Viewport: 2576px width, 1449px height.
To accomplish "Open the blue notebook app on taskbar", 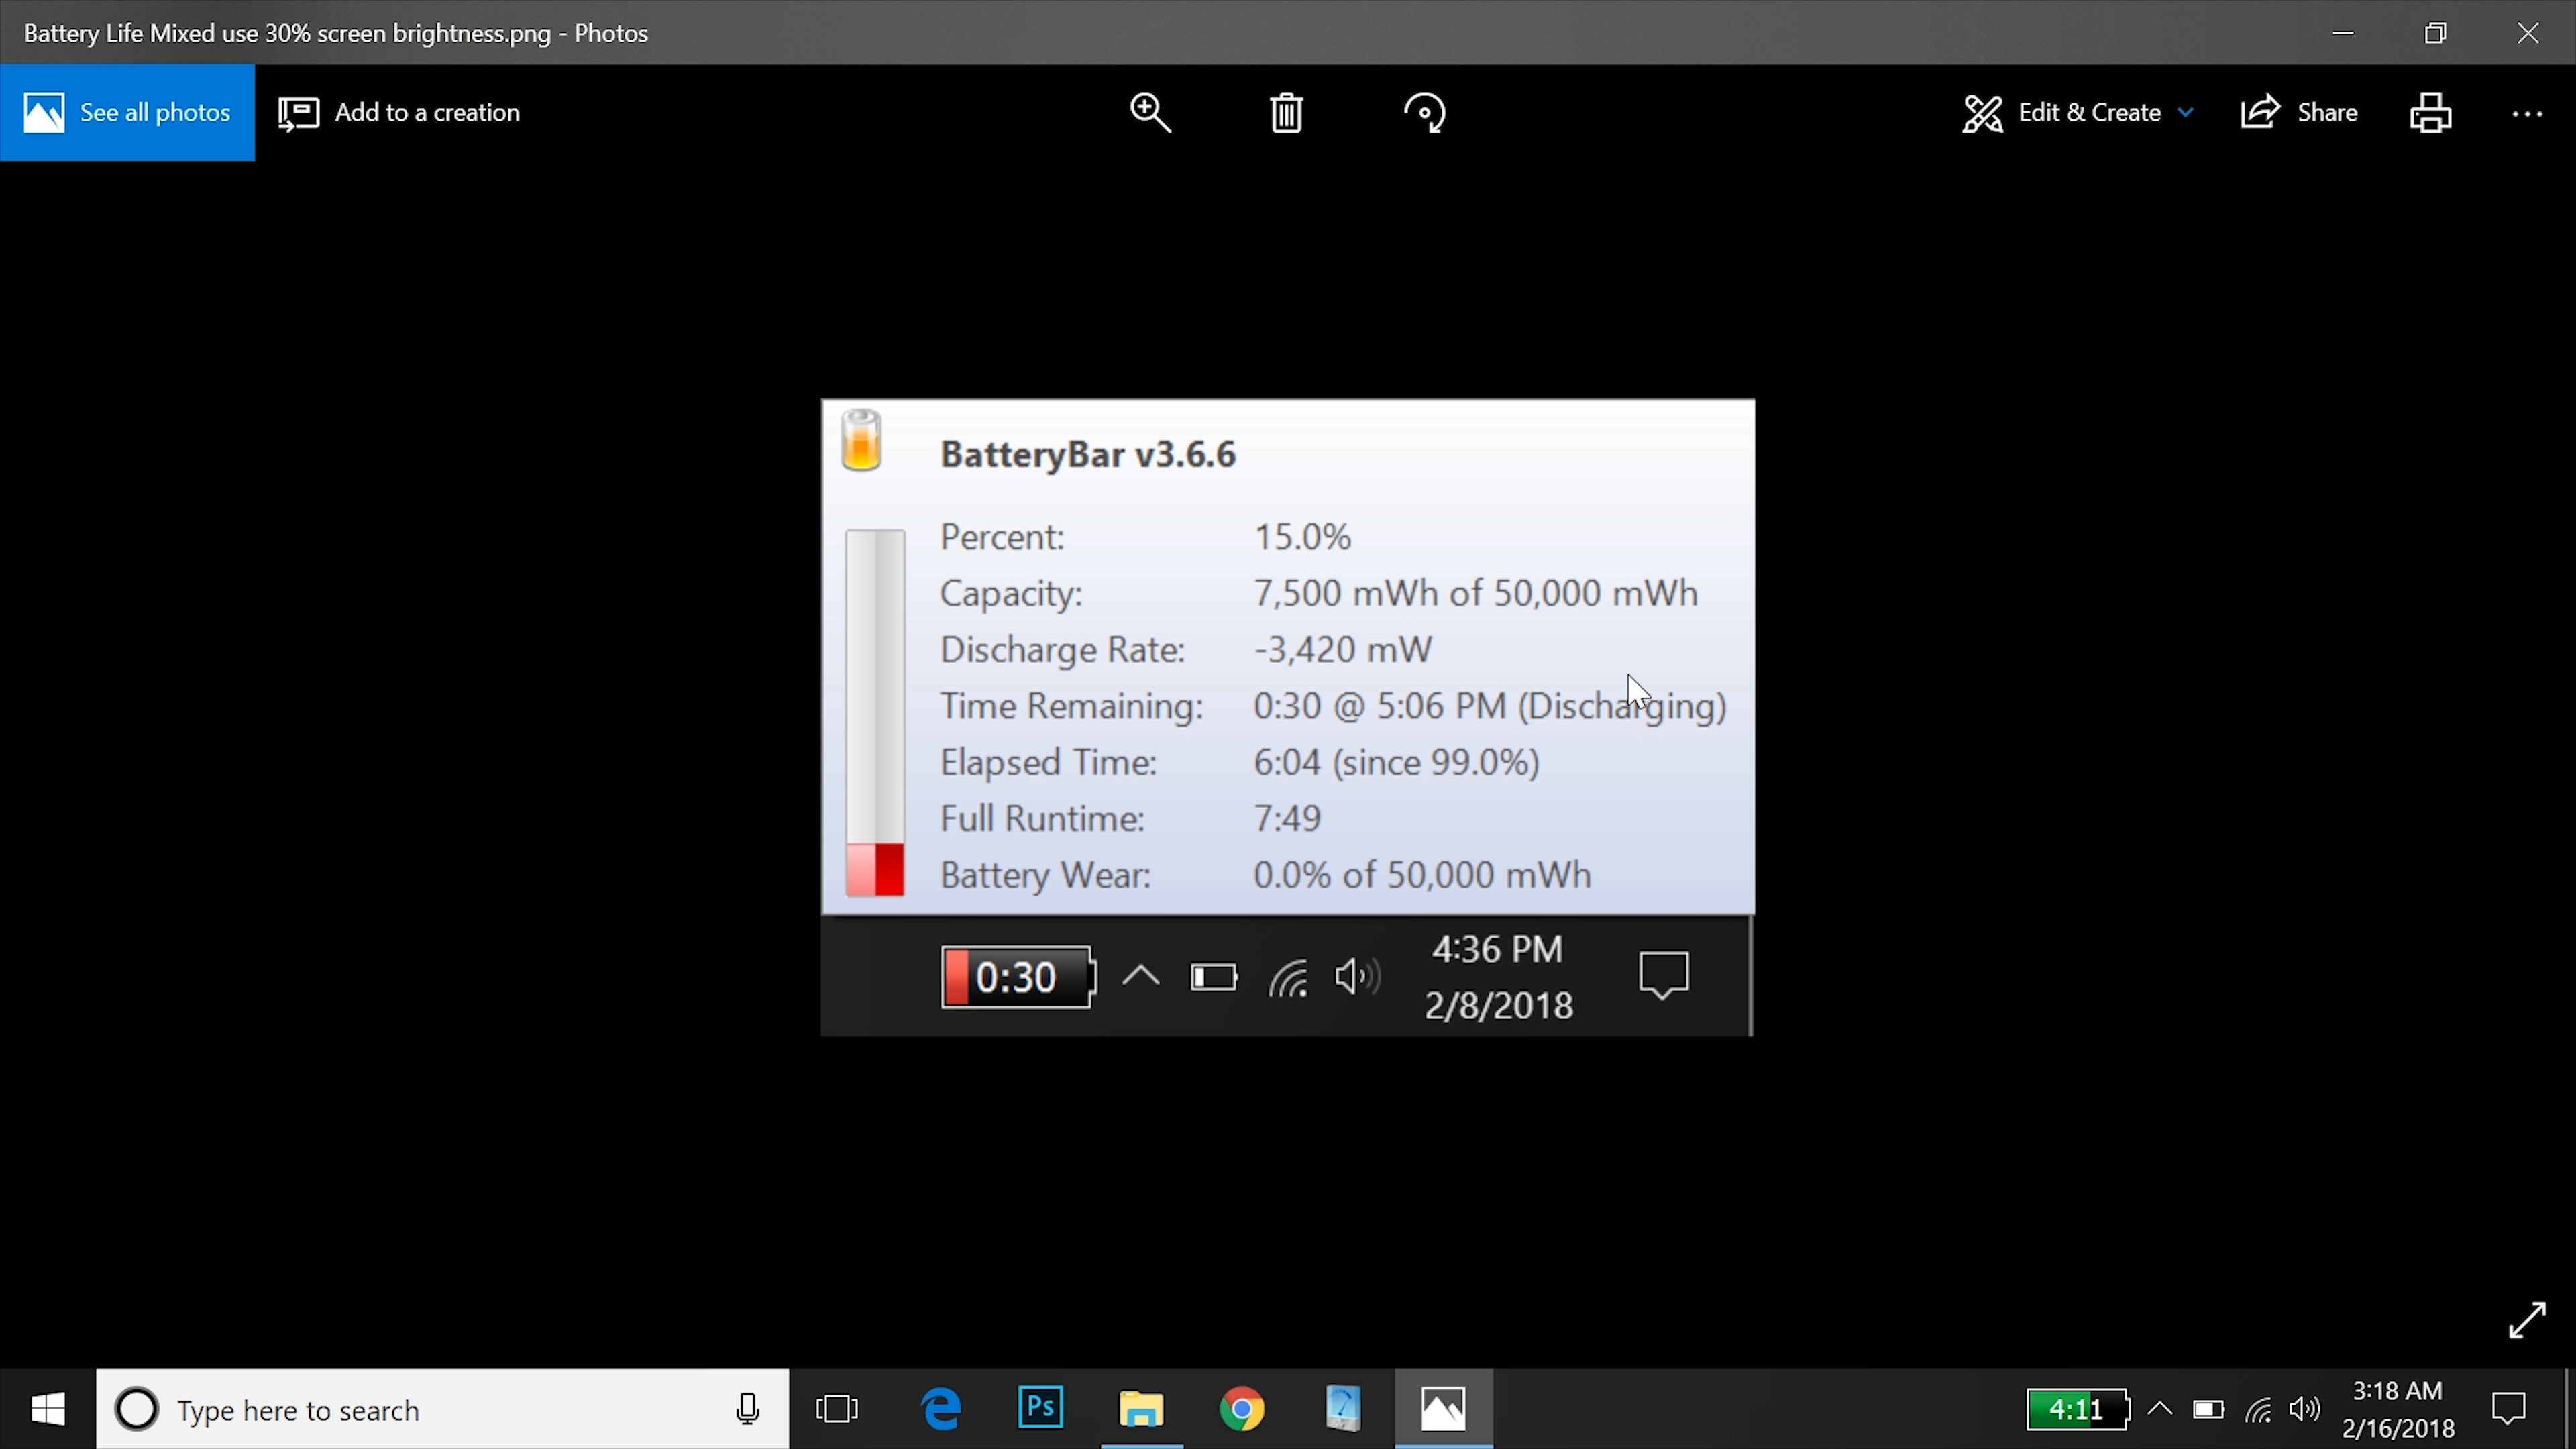I will [x=1342, y=1409].
